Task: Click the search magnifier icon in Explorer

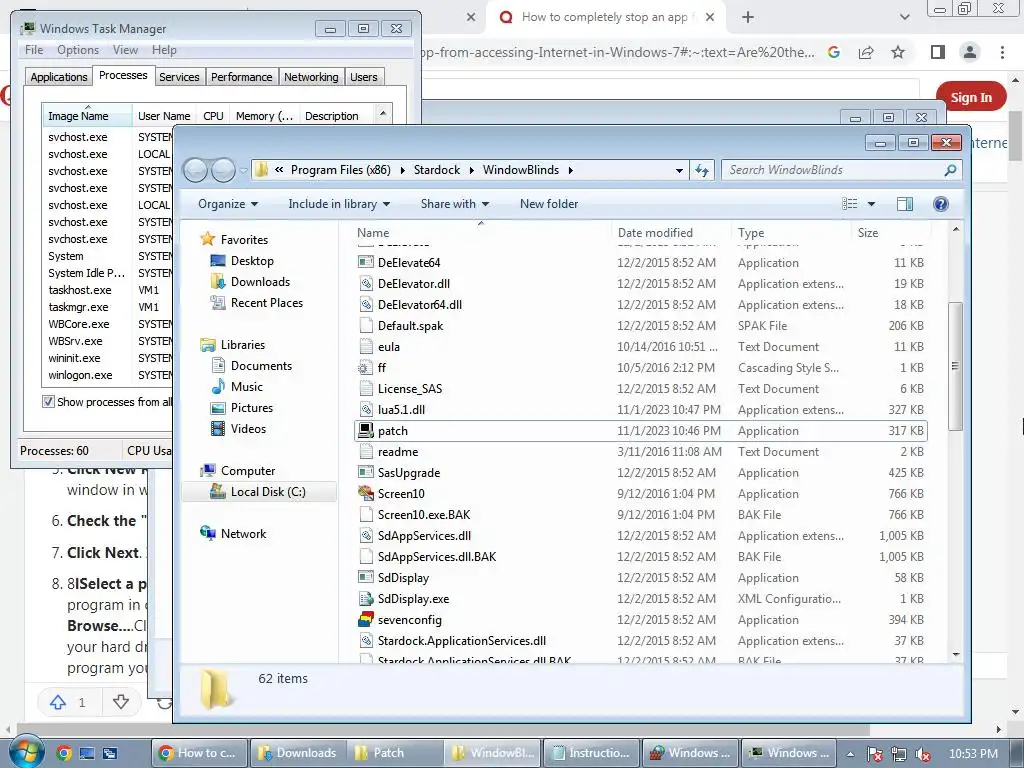Action: click(950, 170)
